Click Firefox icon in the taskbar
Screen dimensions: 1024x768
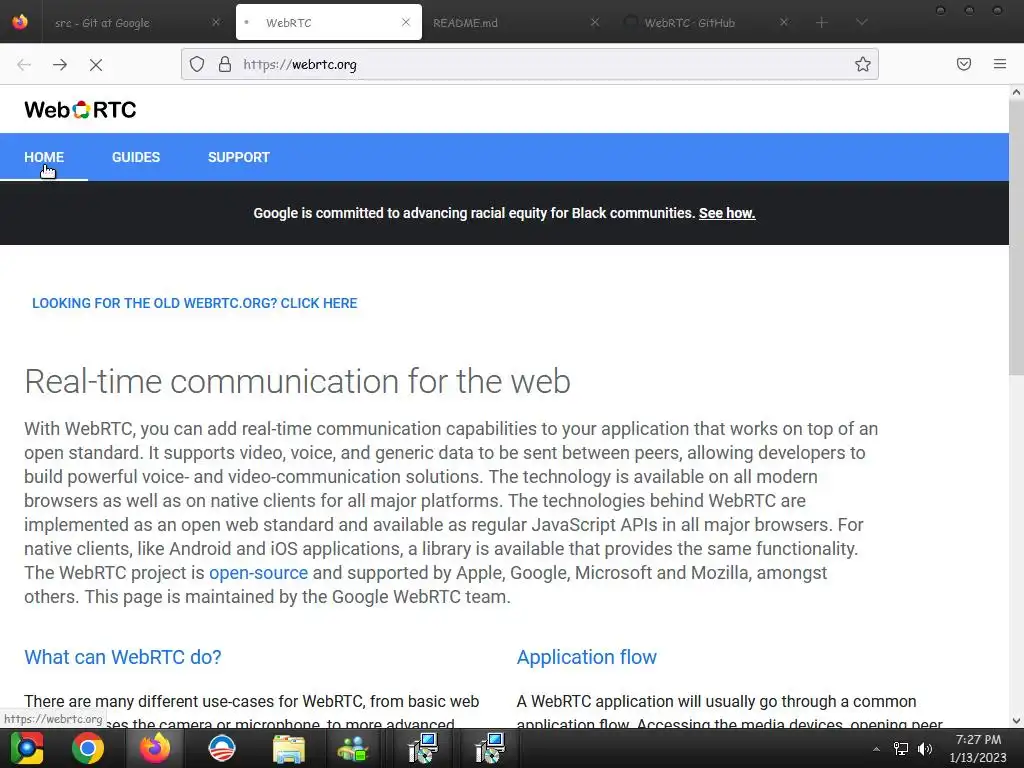click(155, 748)
